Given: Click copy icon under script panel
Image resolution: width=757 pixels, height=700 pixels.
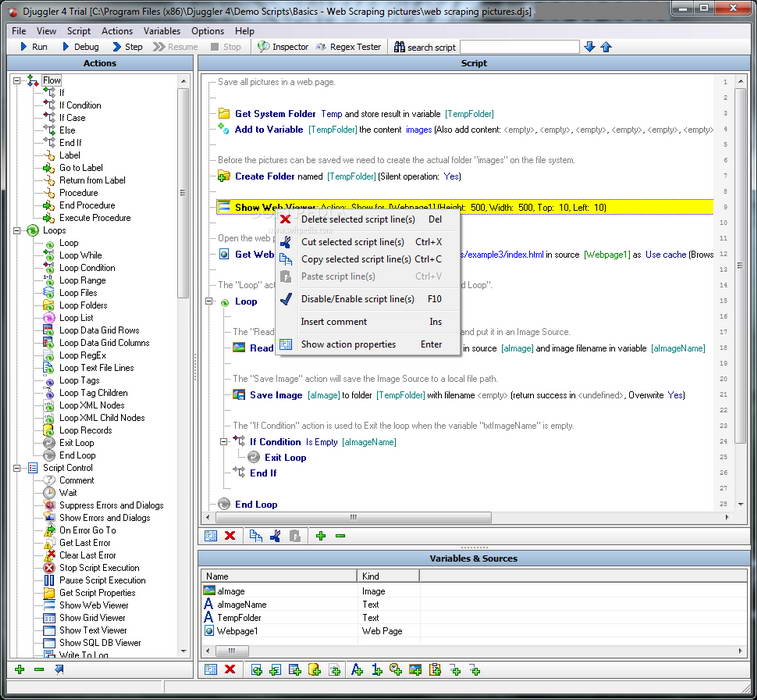Looking at the screenshot, I should click(x=256, y=536).
